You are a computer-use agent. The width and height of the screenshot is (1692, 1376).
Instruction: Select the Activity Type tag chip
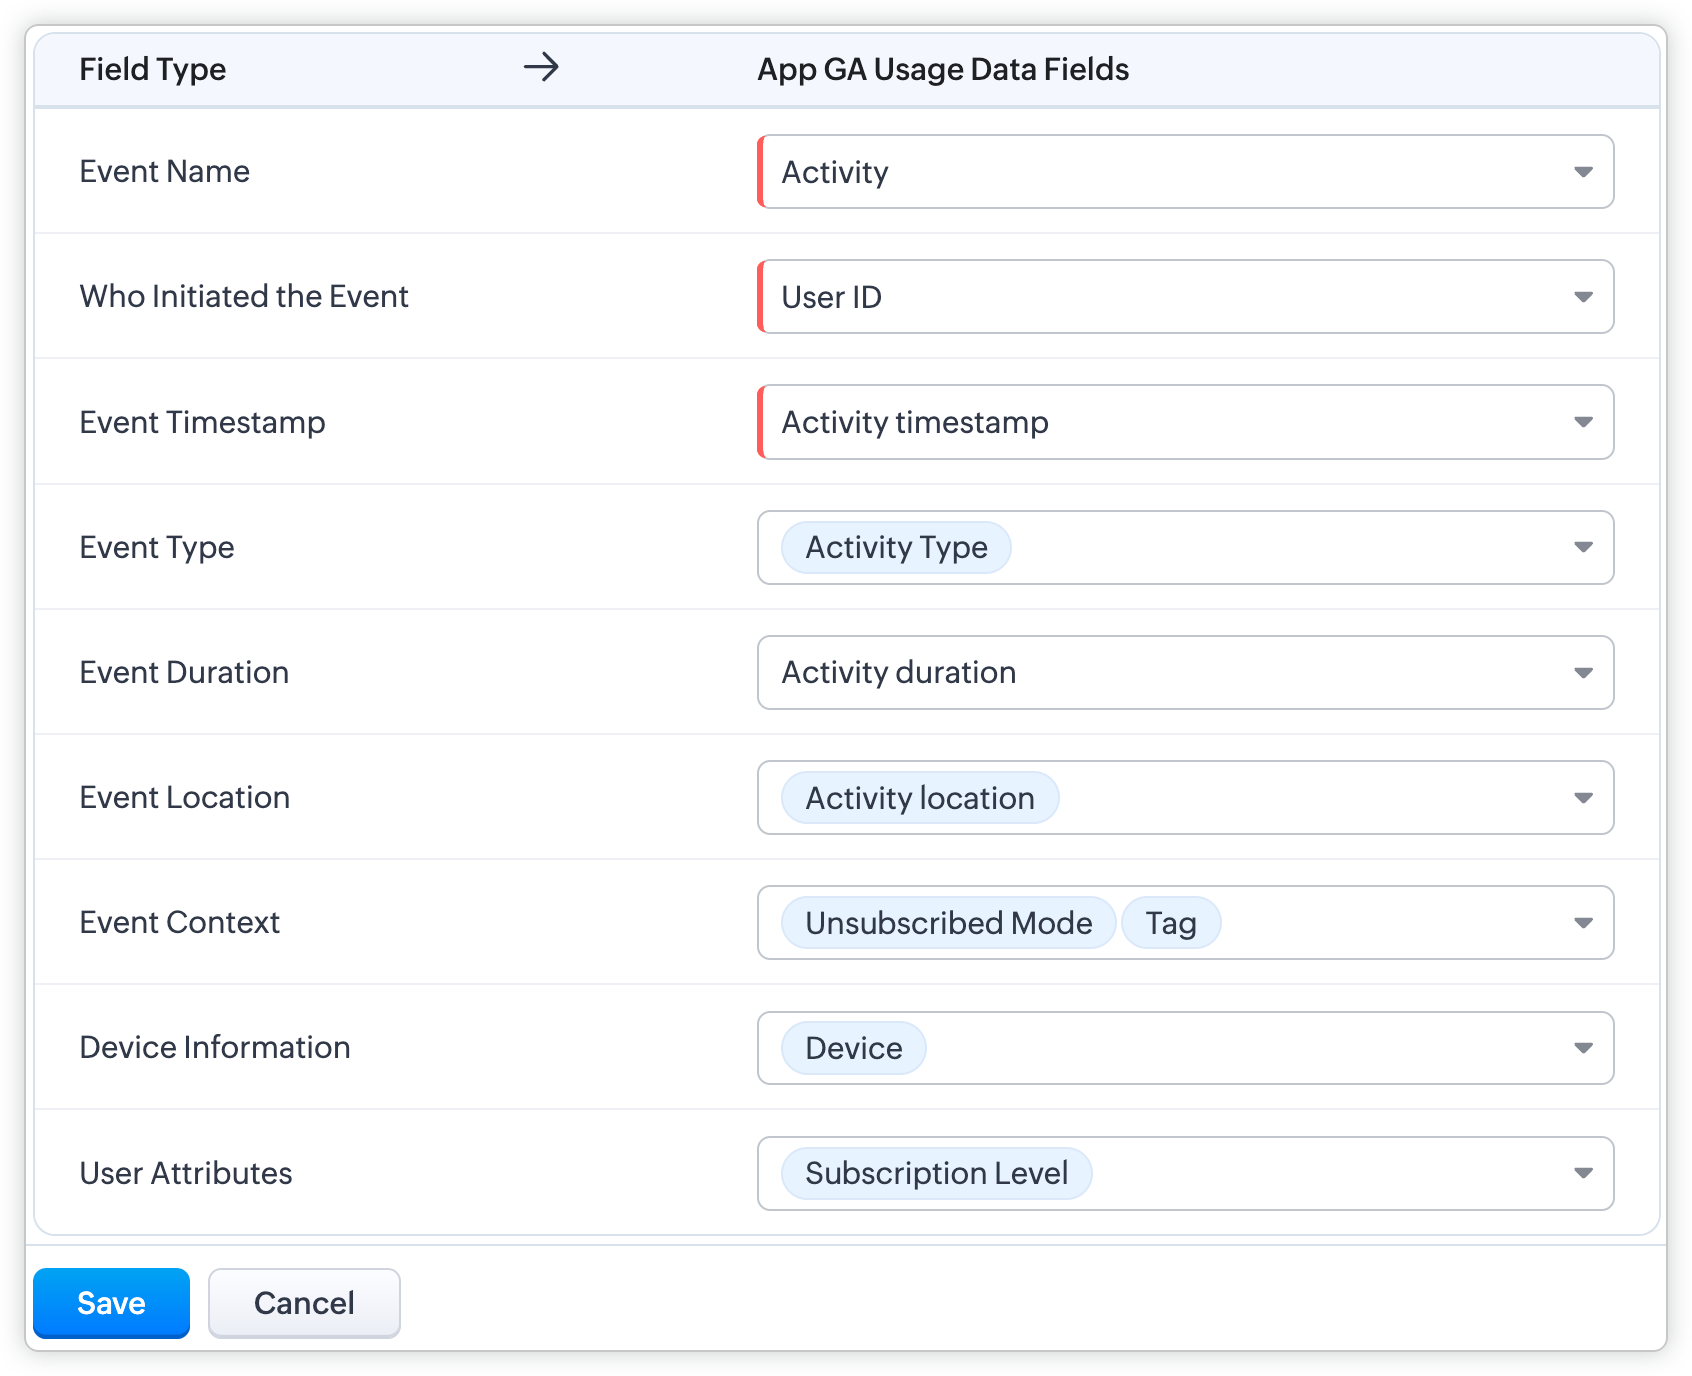coord(896,548)
